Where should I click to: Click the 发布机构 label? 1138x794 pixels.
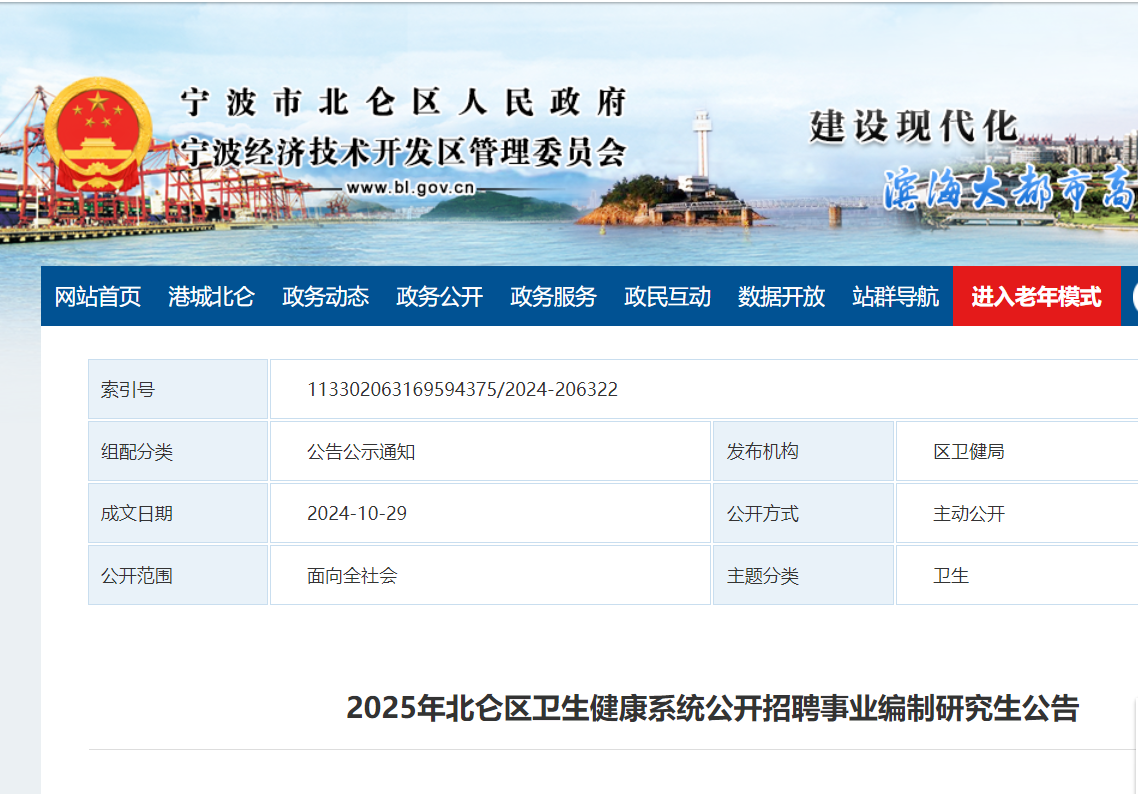762,451
